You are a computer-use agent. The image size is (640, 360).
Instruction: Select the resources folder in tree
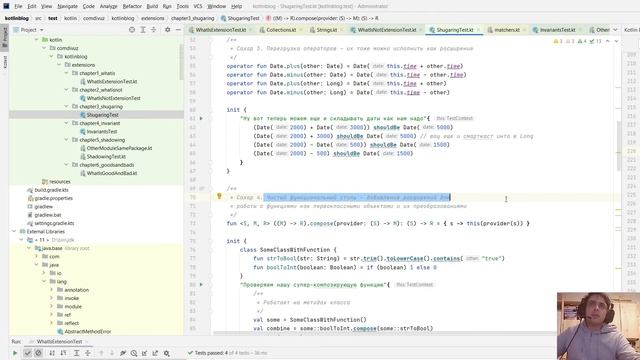click(x=60, y=182)
